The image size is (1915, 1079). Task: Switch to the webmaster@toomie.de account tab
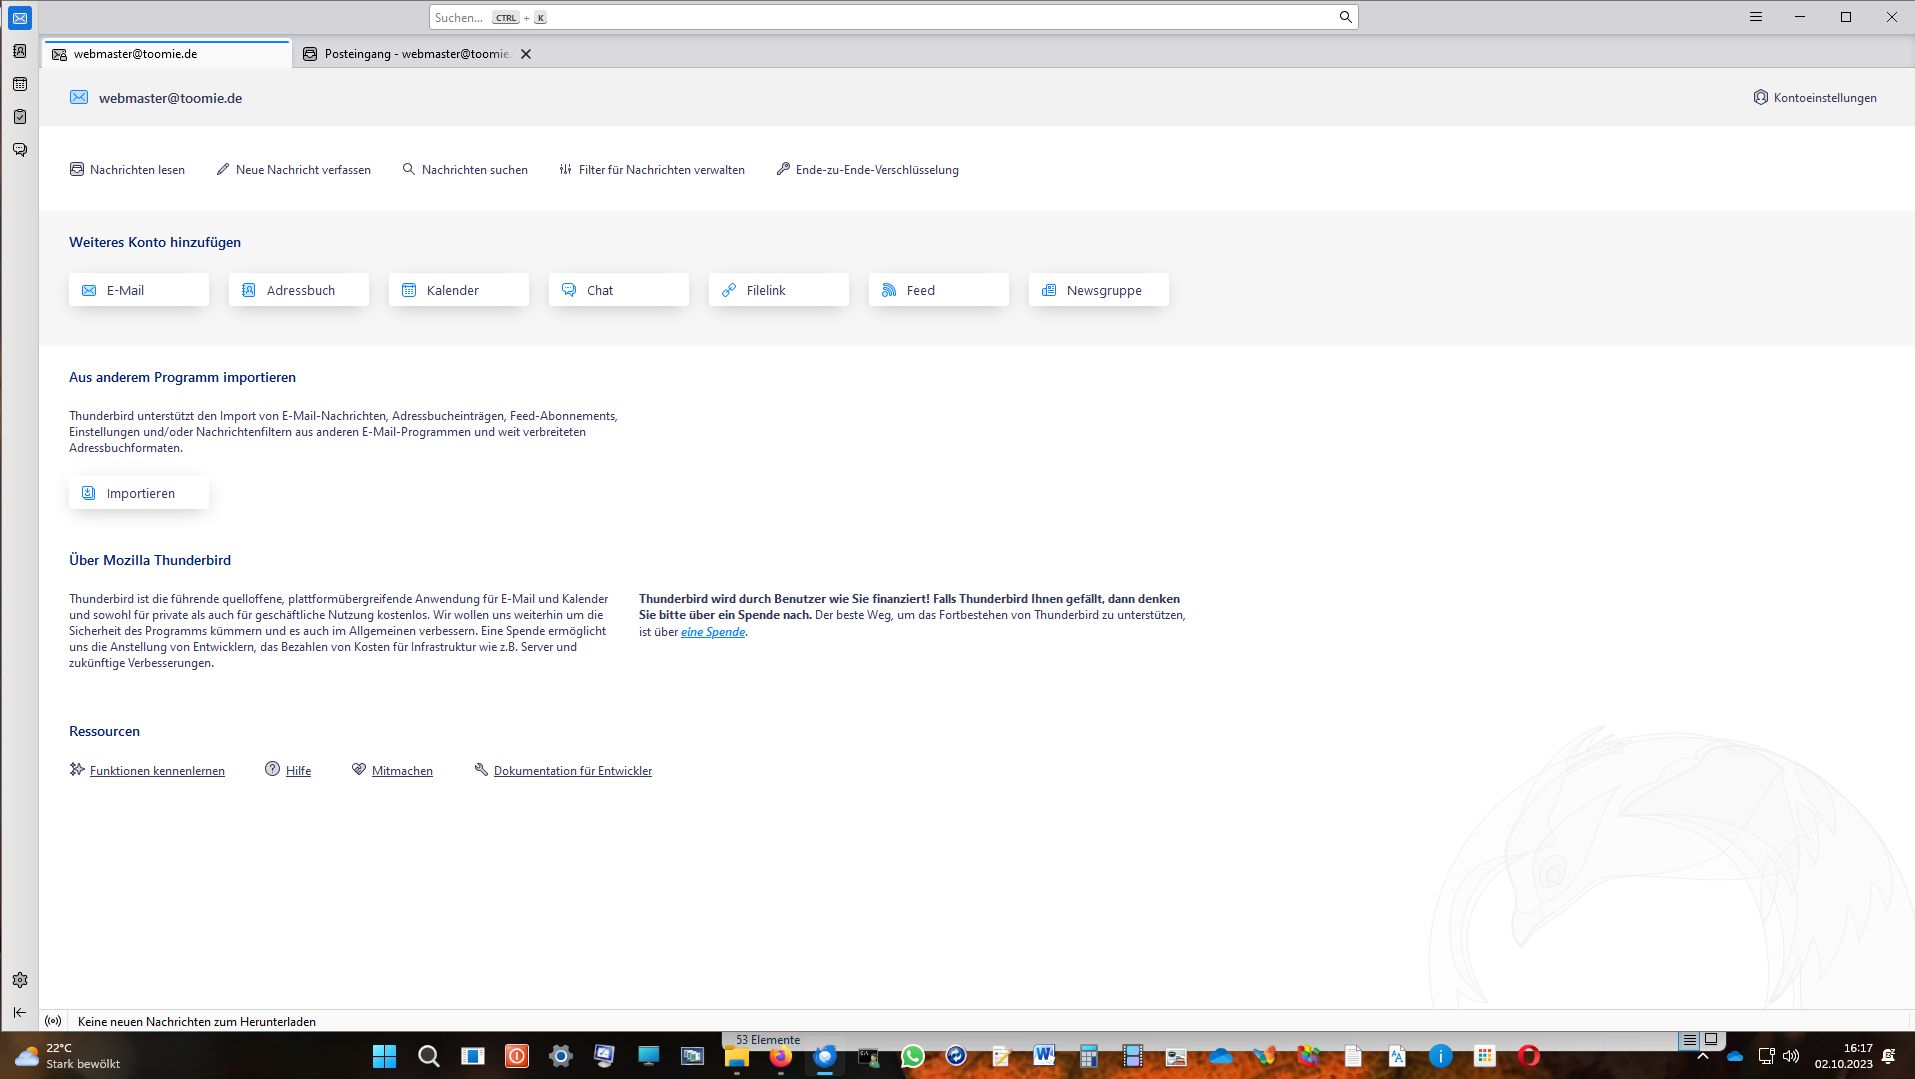point(166,54)
